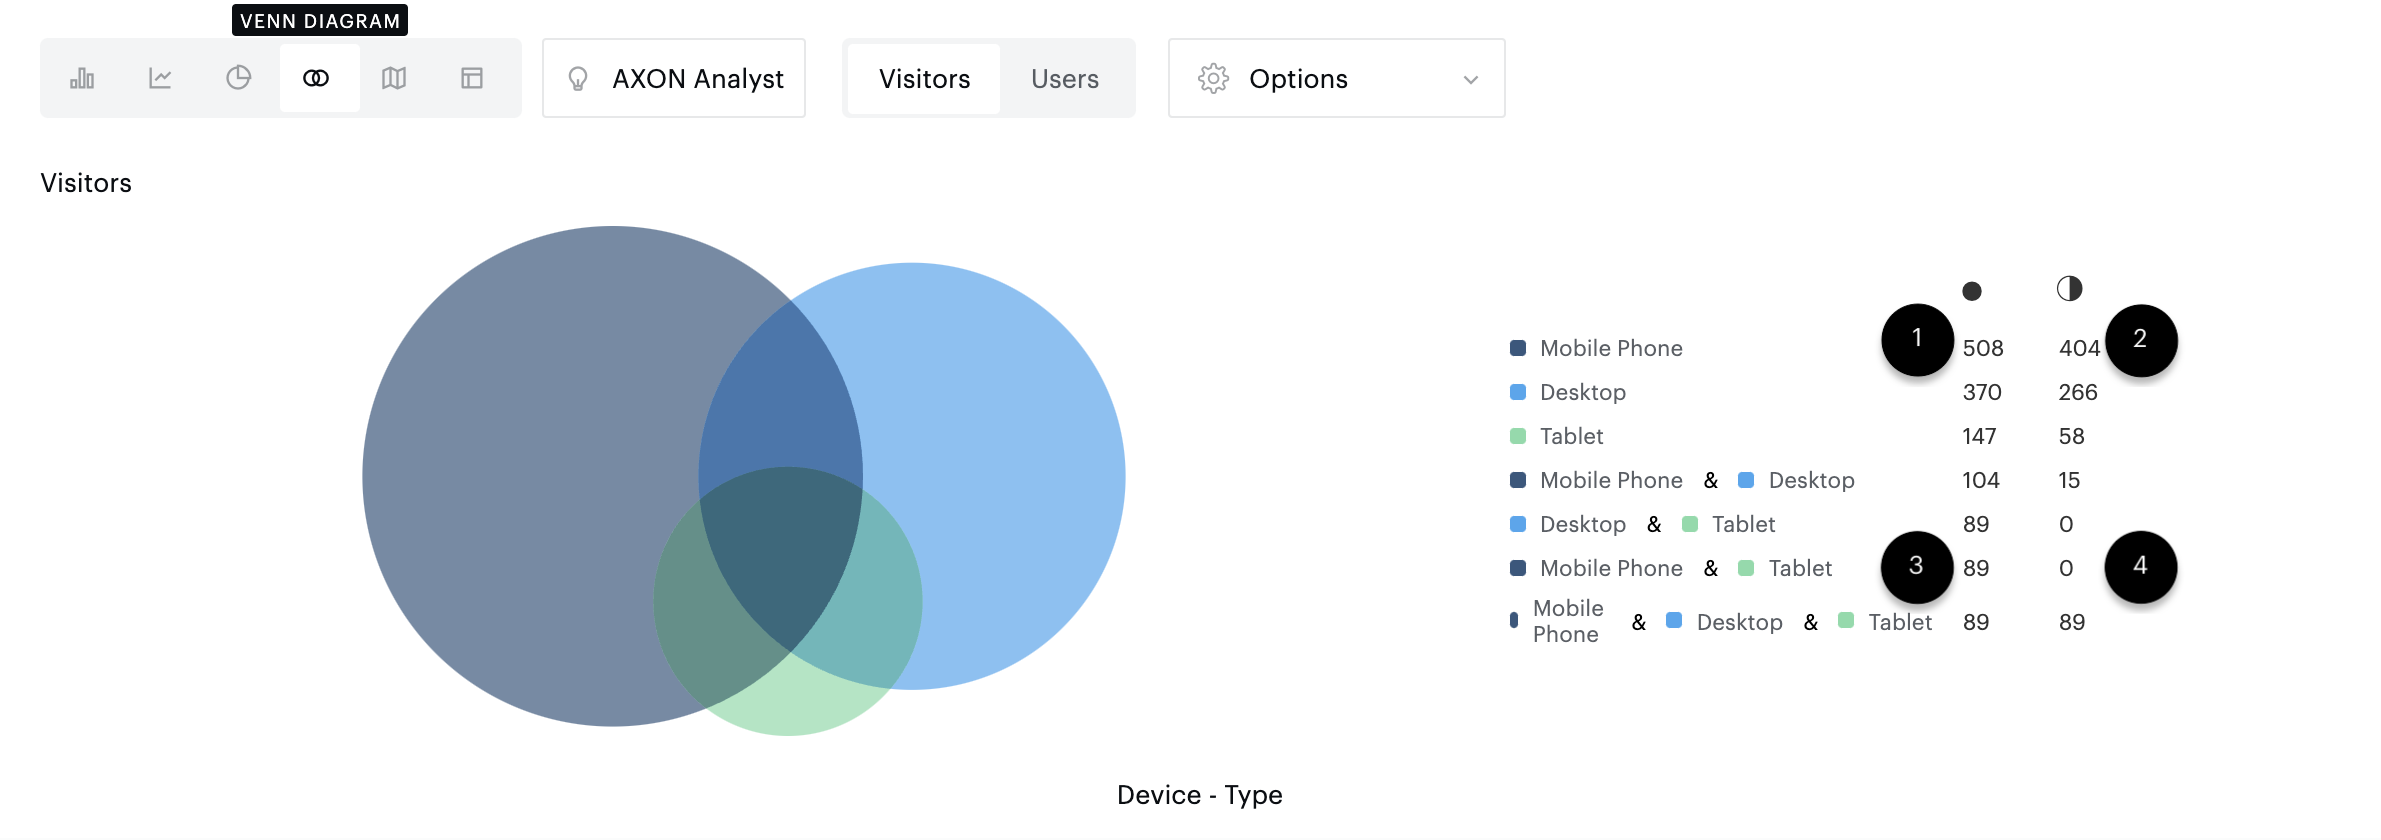
Task: Click annotation marker number 1
Action: pos(1917,339)
